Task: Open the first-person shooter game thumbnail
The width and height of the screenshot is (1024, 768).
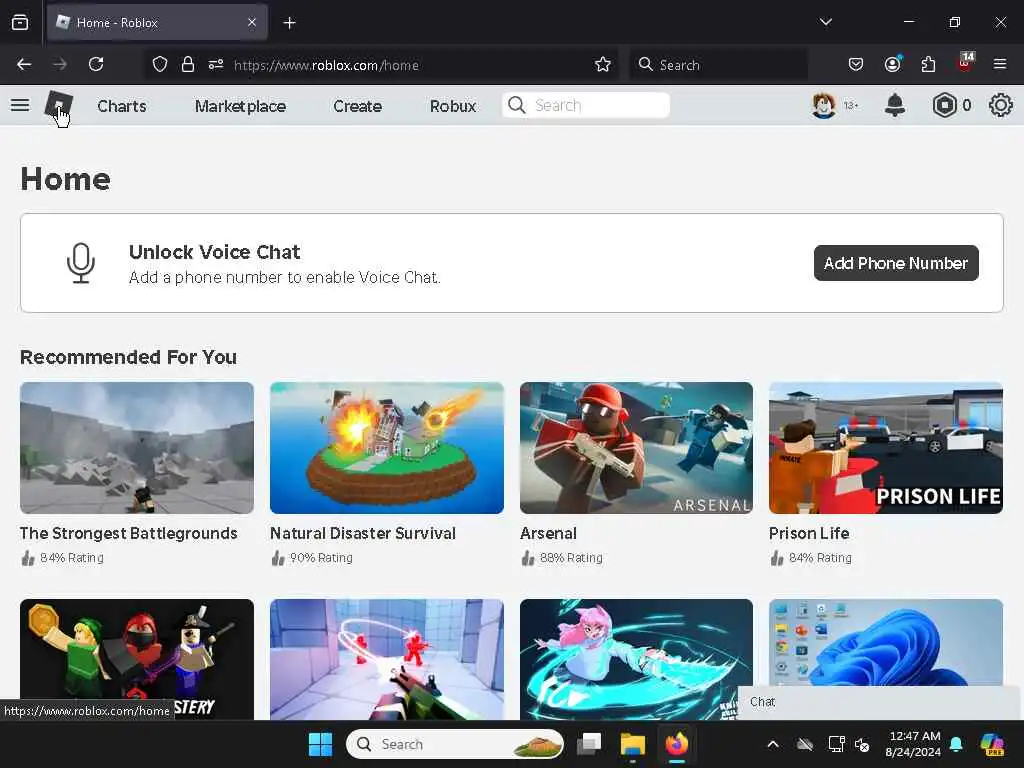Action: 387,660
